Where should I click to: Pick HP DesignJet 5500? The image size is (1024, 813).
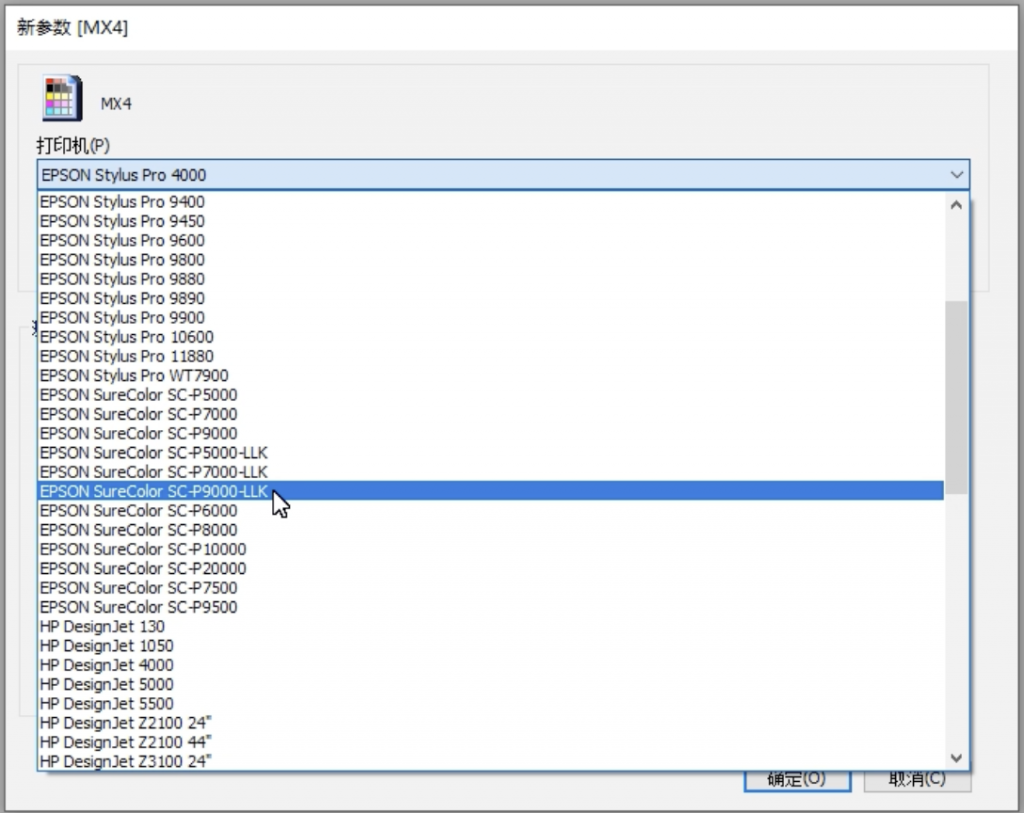pyautogui.click(x=490, y=704)
